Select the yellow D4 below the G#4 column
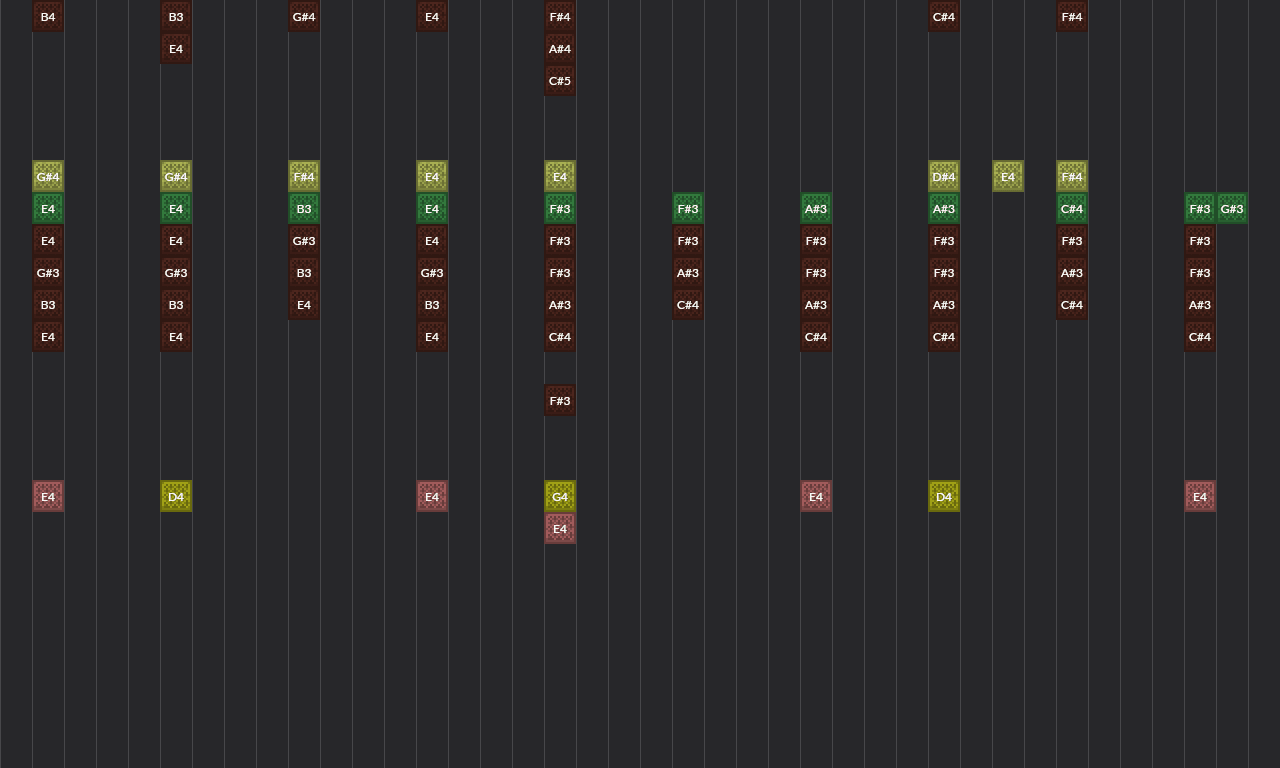Screen dimensions: 1280x768 coord(176,496)
